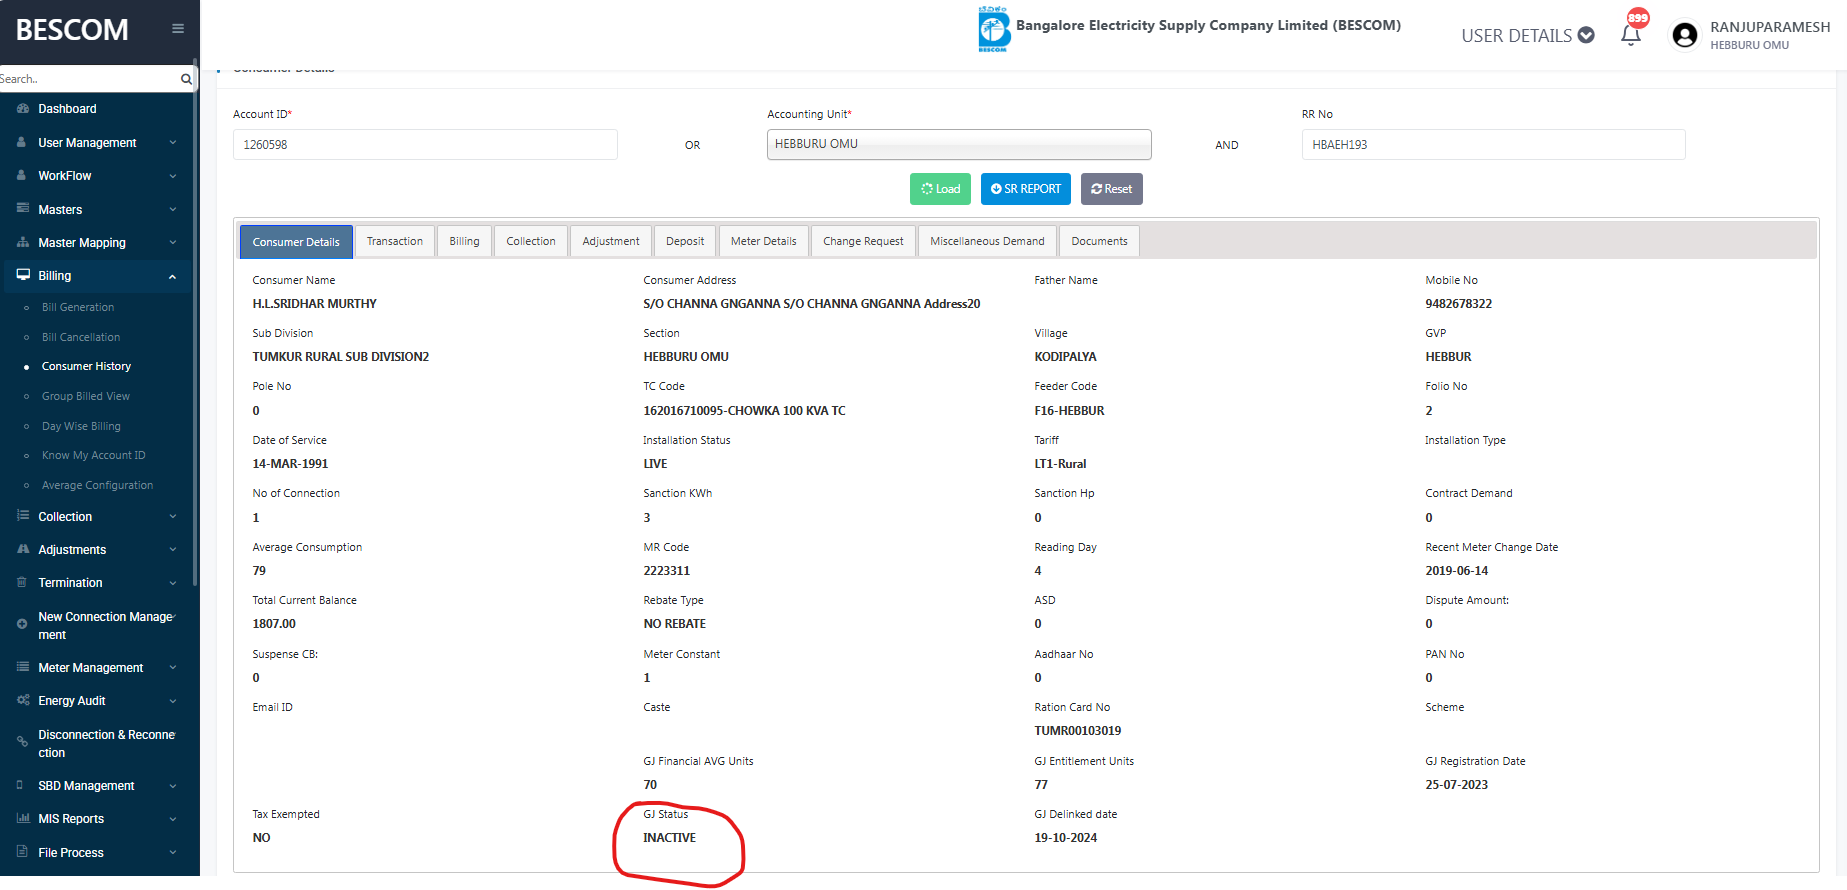Open Group Billed View link
1847x890 pixels.
tap(86, 396)
